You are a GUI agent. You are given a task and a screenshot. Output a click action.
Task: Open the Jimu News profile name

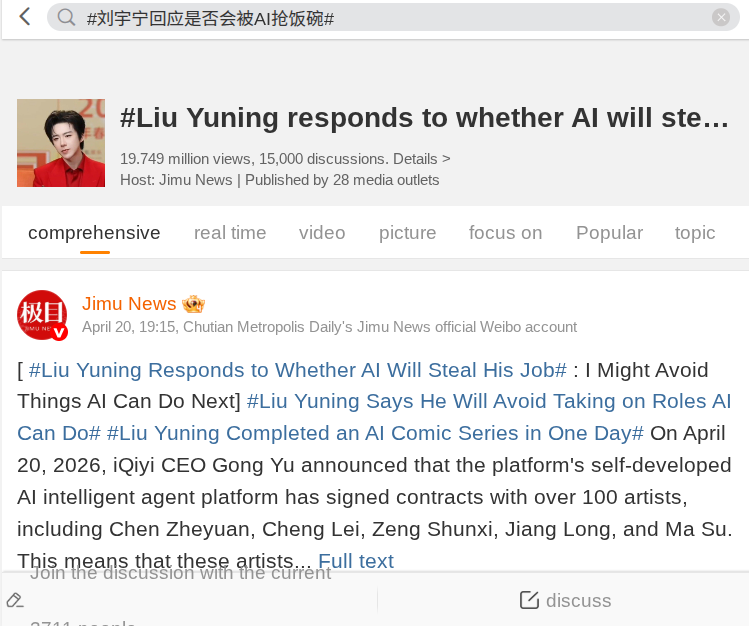click(129, 304)
